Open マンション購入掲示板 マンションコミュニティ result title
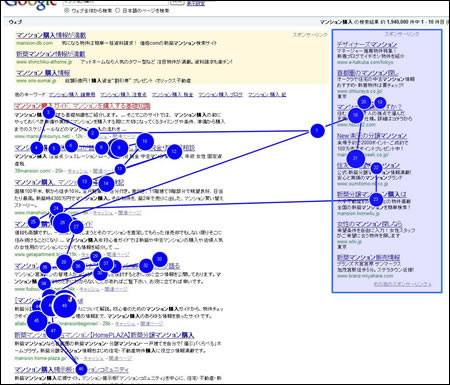This screenshot has height=385, width=450. coord(71,370)
